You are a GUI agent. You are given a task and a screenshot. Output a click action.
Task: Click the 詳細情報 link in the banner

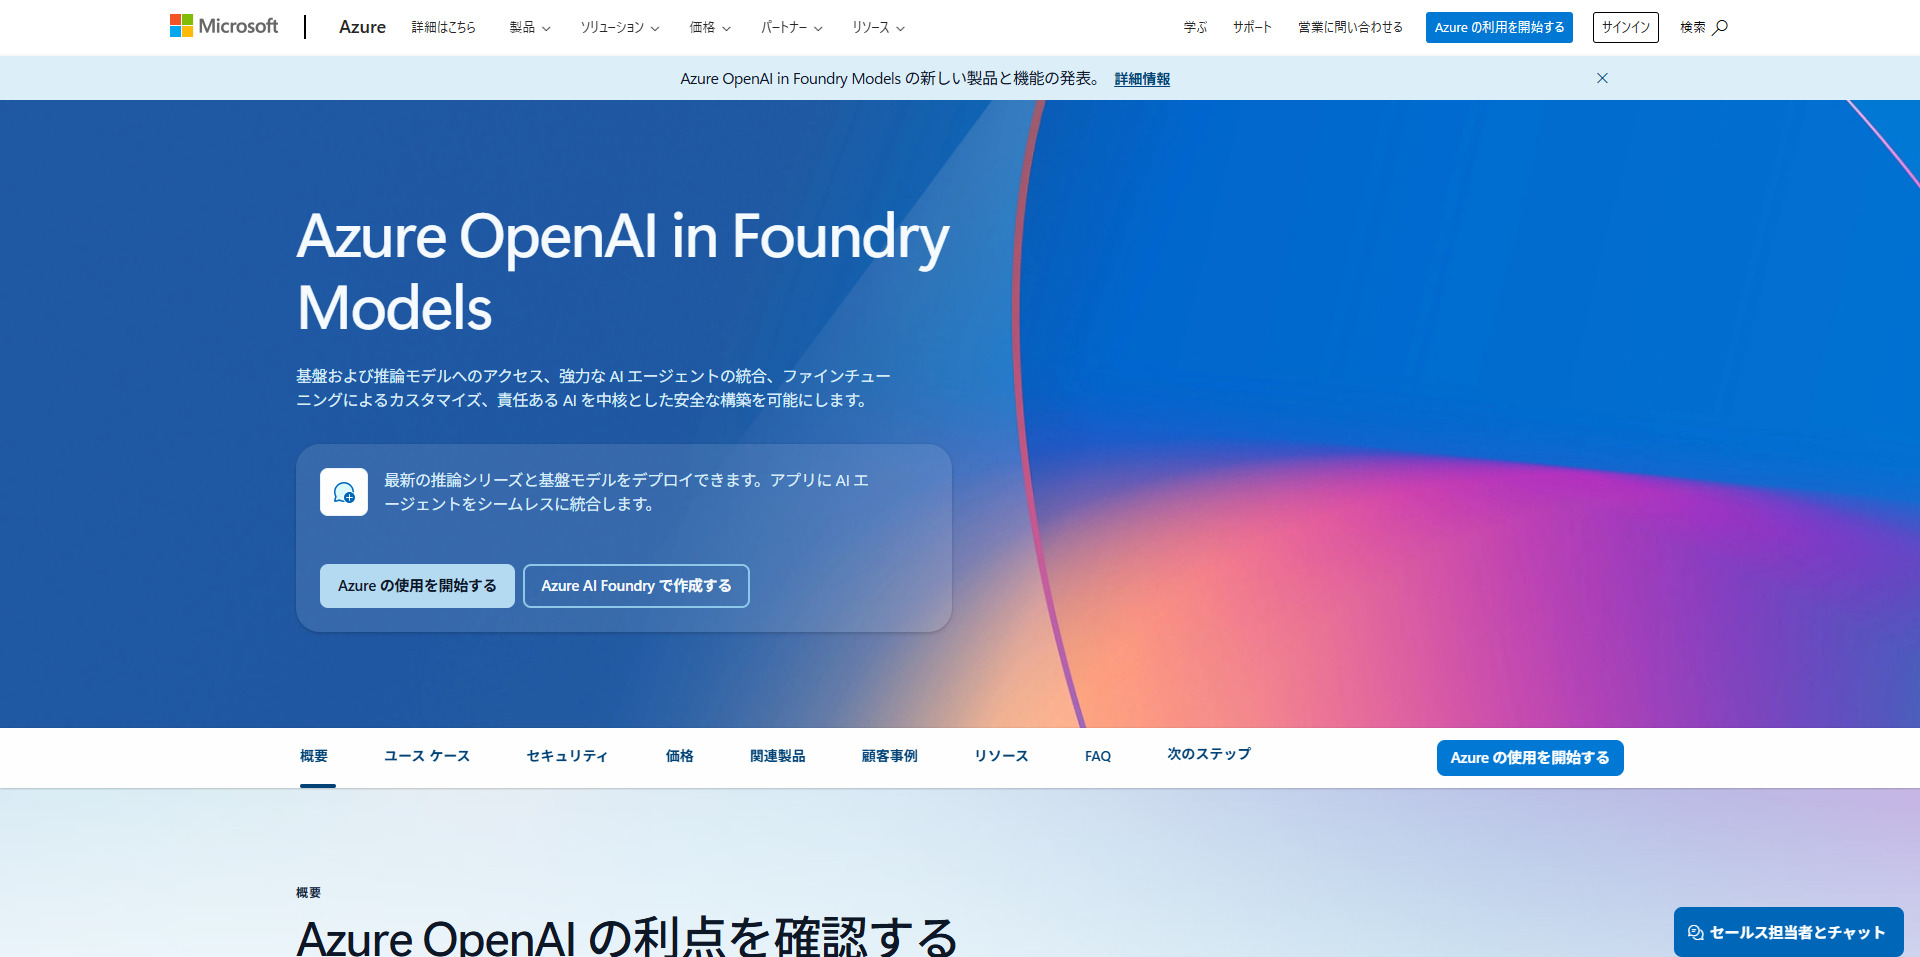click(x=1141, y=78)
